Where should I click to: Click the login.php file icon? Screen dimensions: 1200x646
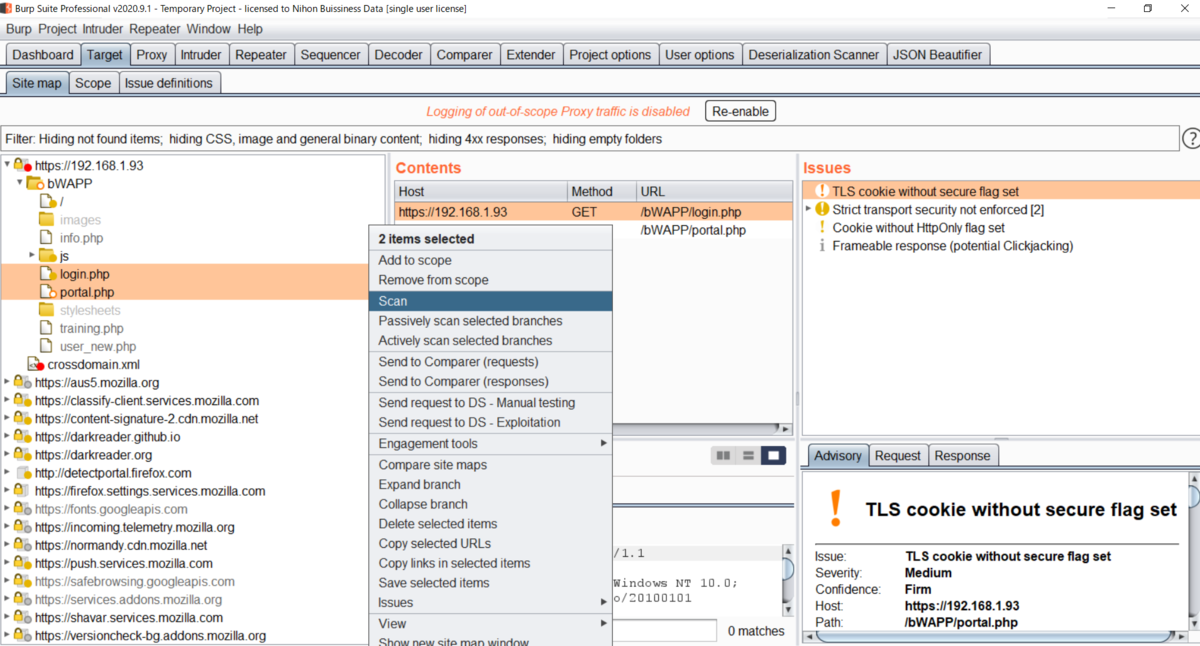point(48,274)
